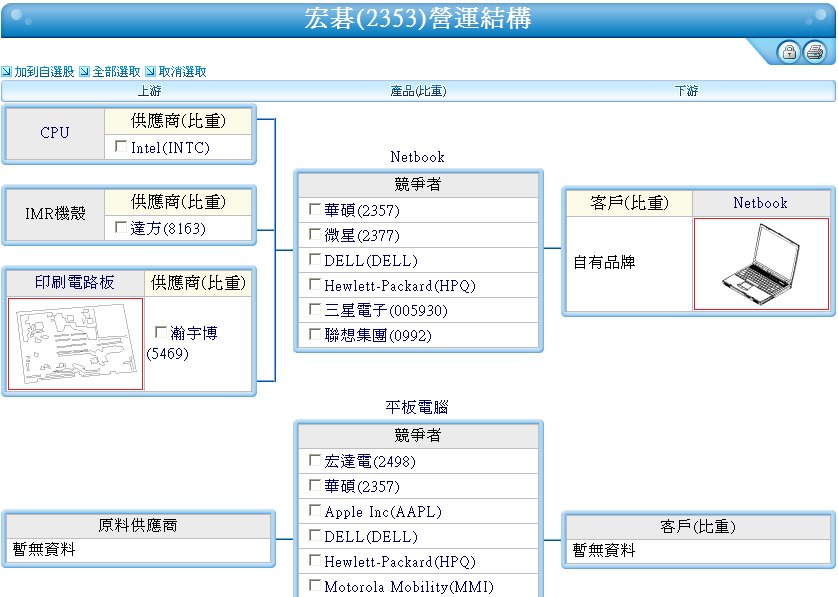Open the 達方(8163) company link

point(168,229)
